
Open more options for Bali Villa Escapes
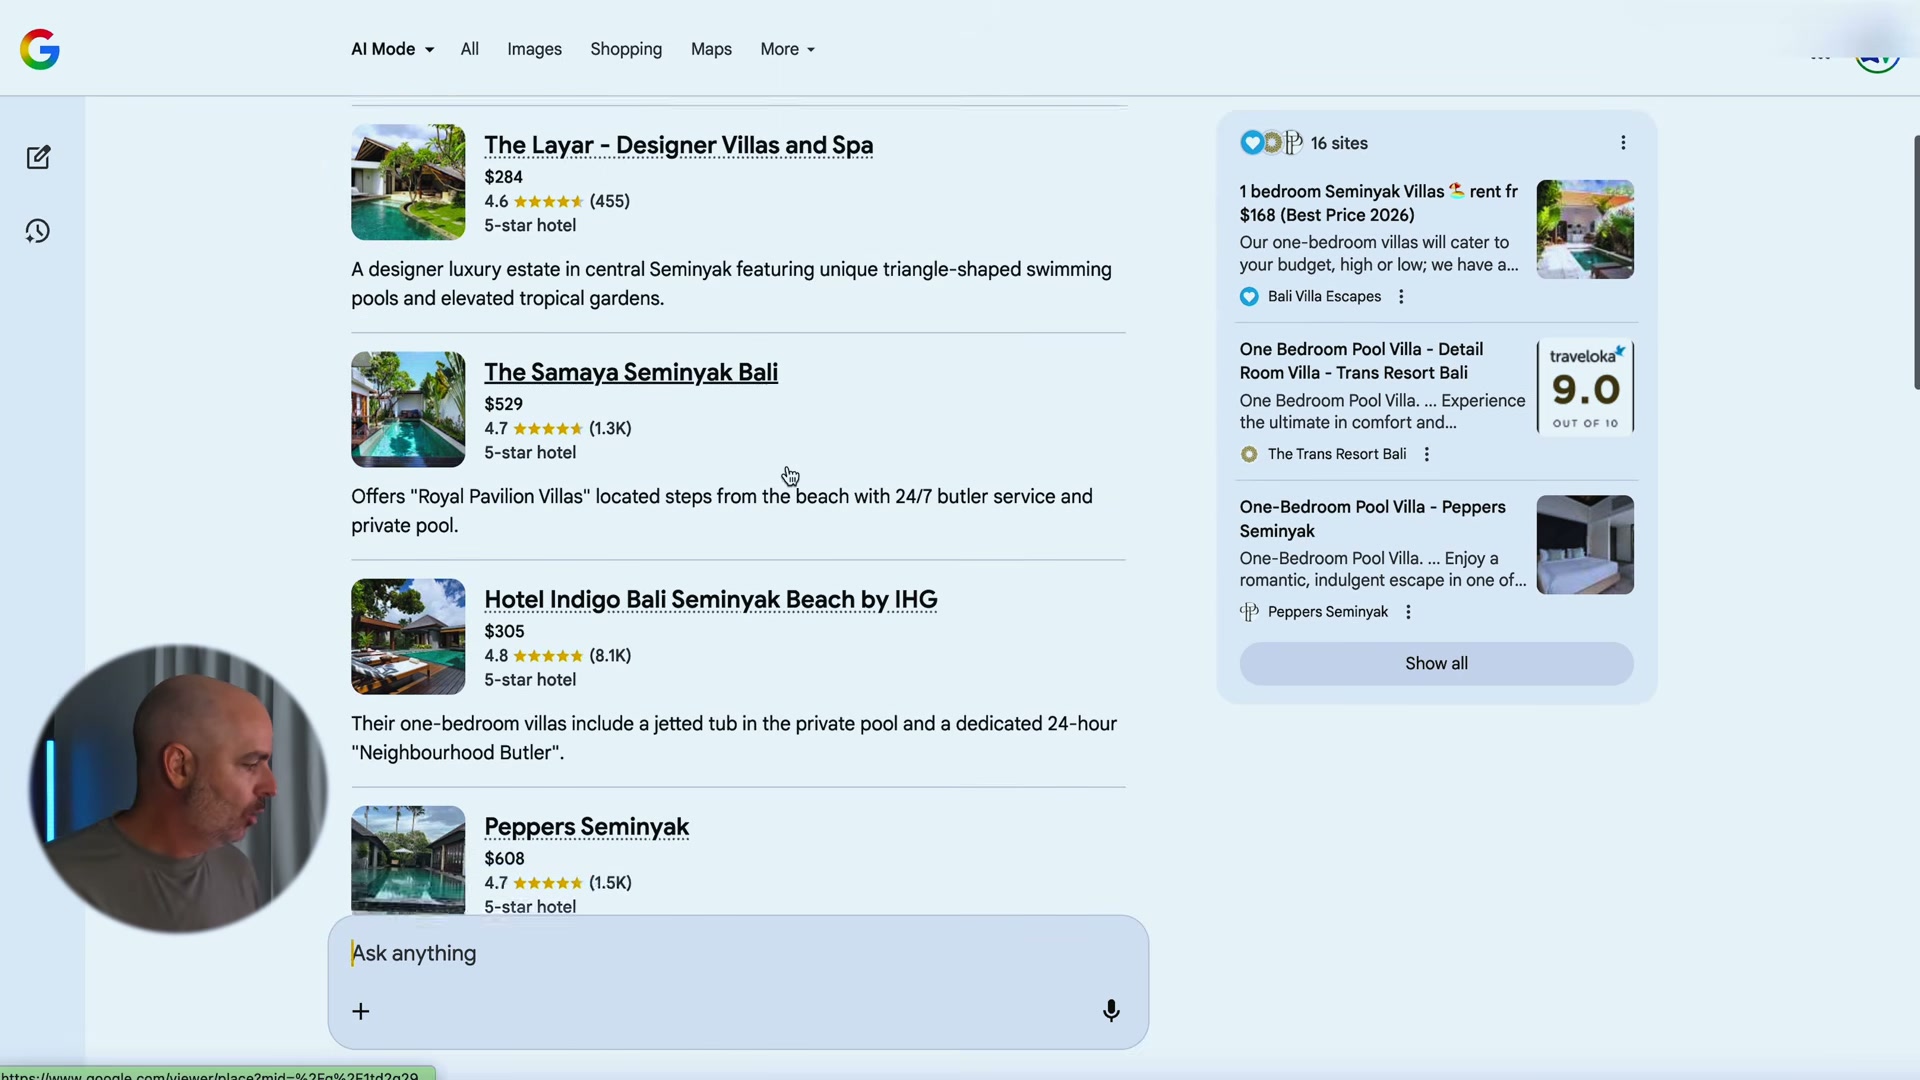[1401, 296]
